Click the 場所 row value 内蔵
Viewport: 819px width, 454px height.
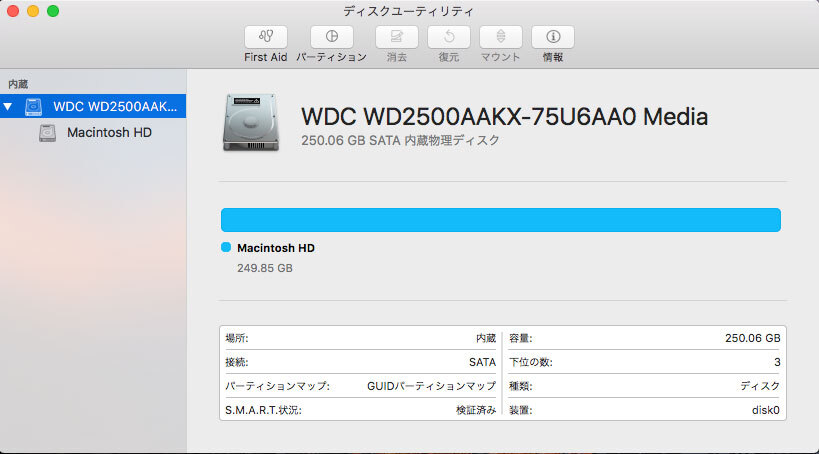[486, 338]
